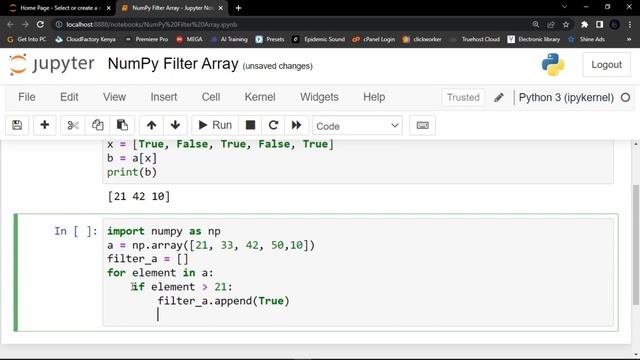Click the Jupyter logo
The image size is (640, 360).
tap(51, 64)
